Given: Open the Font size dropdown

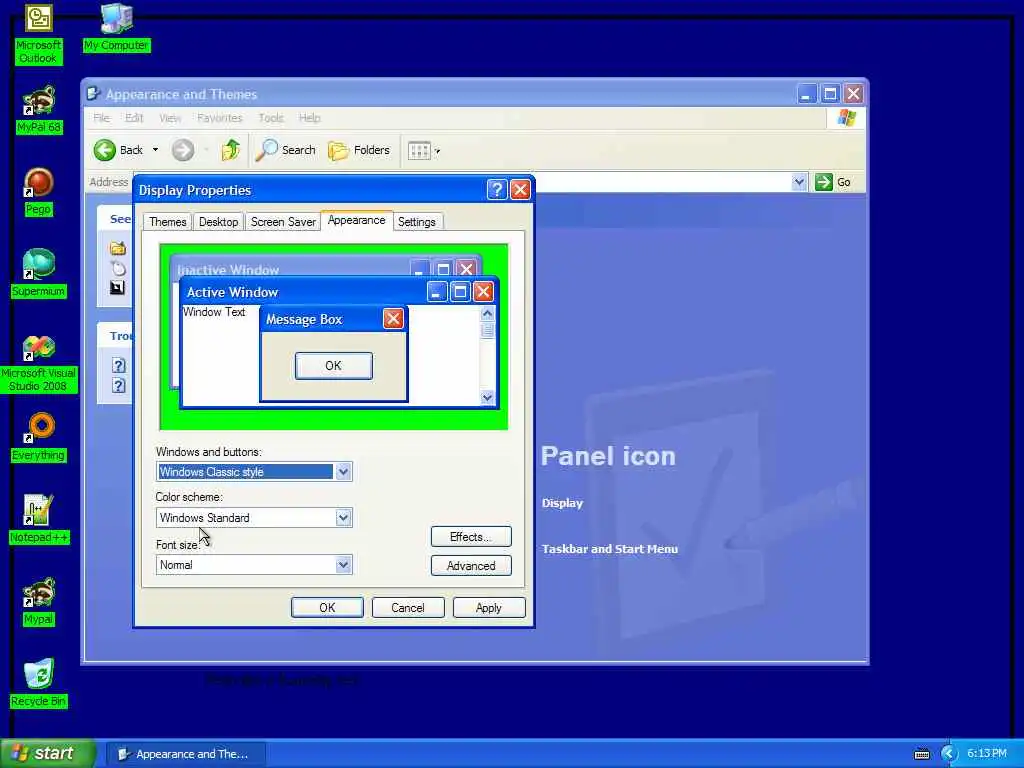Looking at the screenshot, I should [x=344, y=565].
